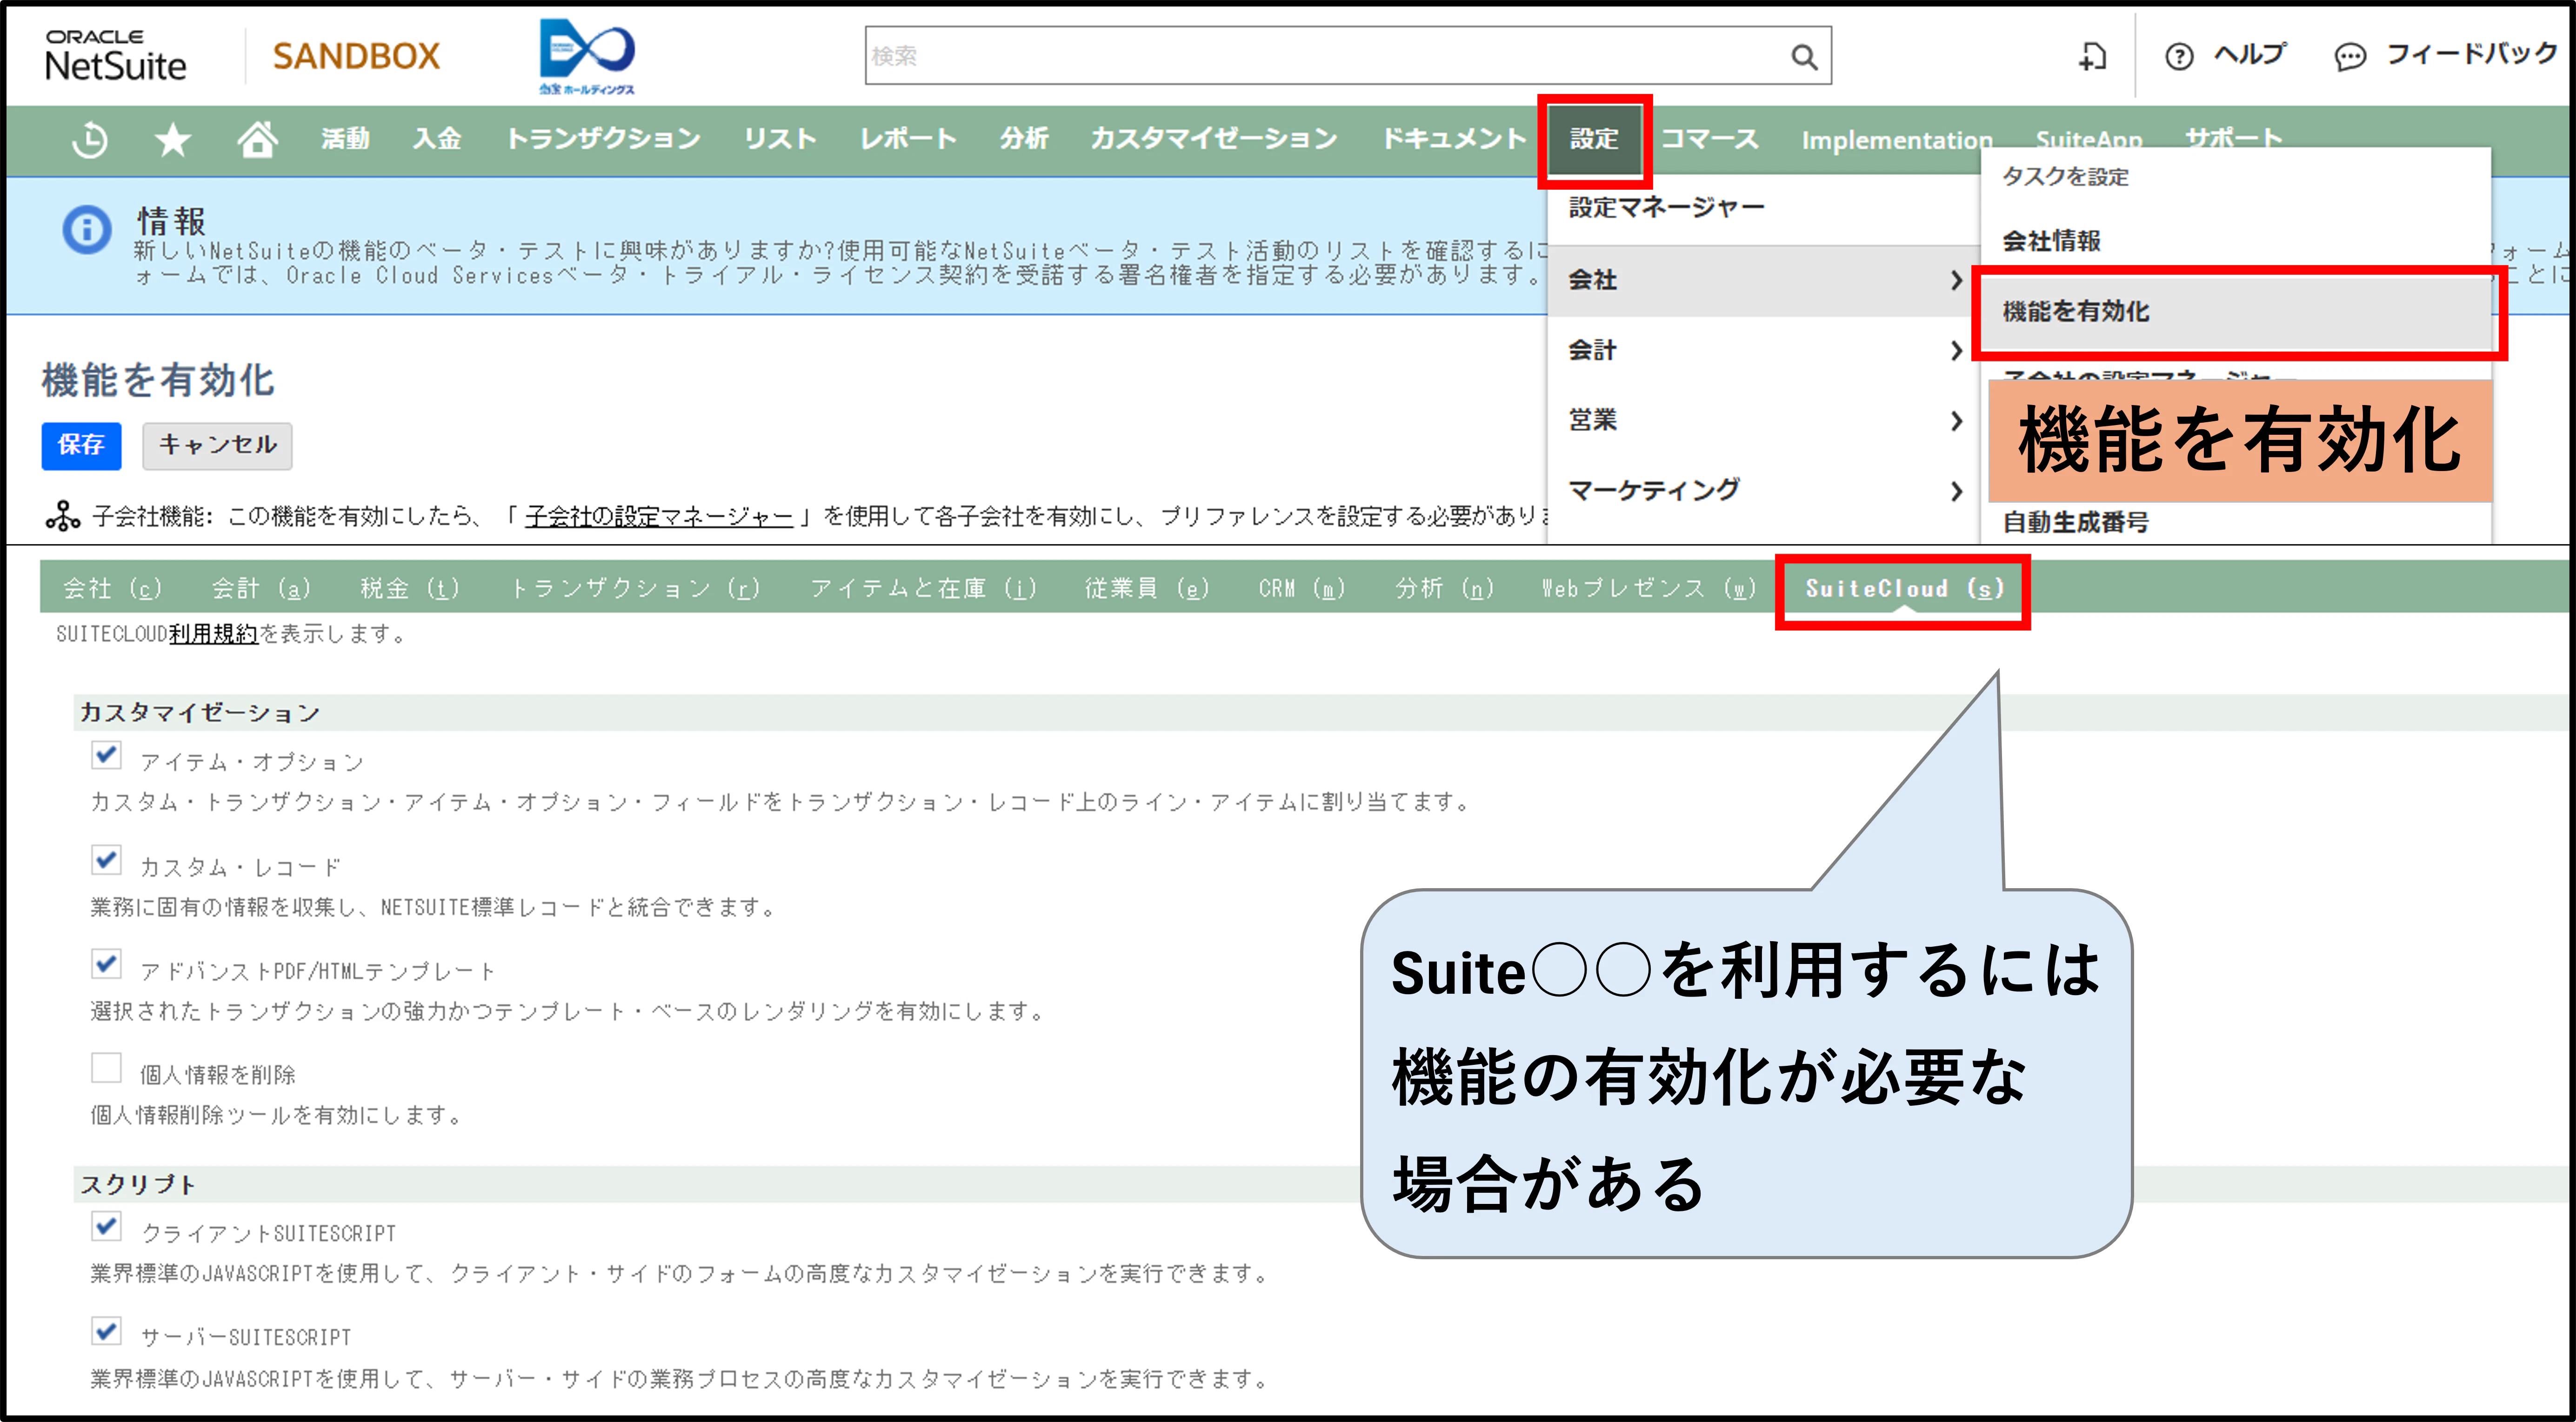Viewport: 2576px width, 1422px height.
Task: Toggle the サーバーSUITESCRIPT checkbox
Action: [x=106, y=1331]
